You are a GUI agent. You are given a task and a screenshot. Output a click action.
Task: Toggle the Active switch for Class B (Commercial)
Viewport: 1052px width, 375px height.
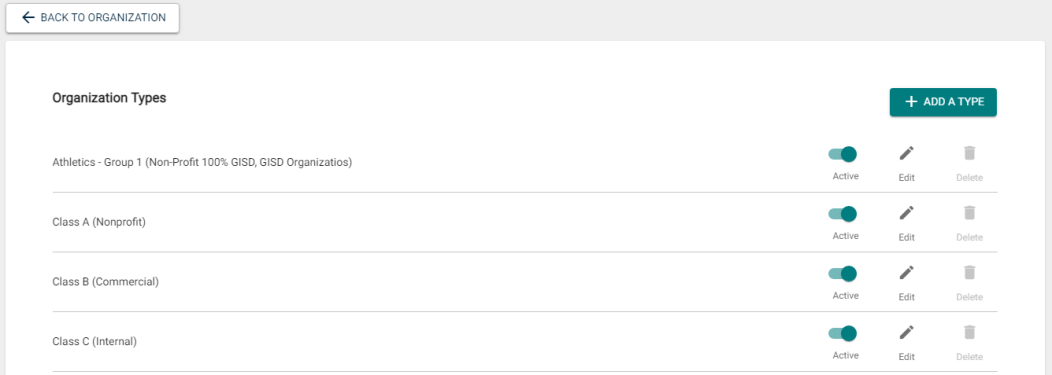point(843,274)
